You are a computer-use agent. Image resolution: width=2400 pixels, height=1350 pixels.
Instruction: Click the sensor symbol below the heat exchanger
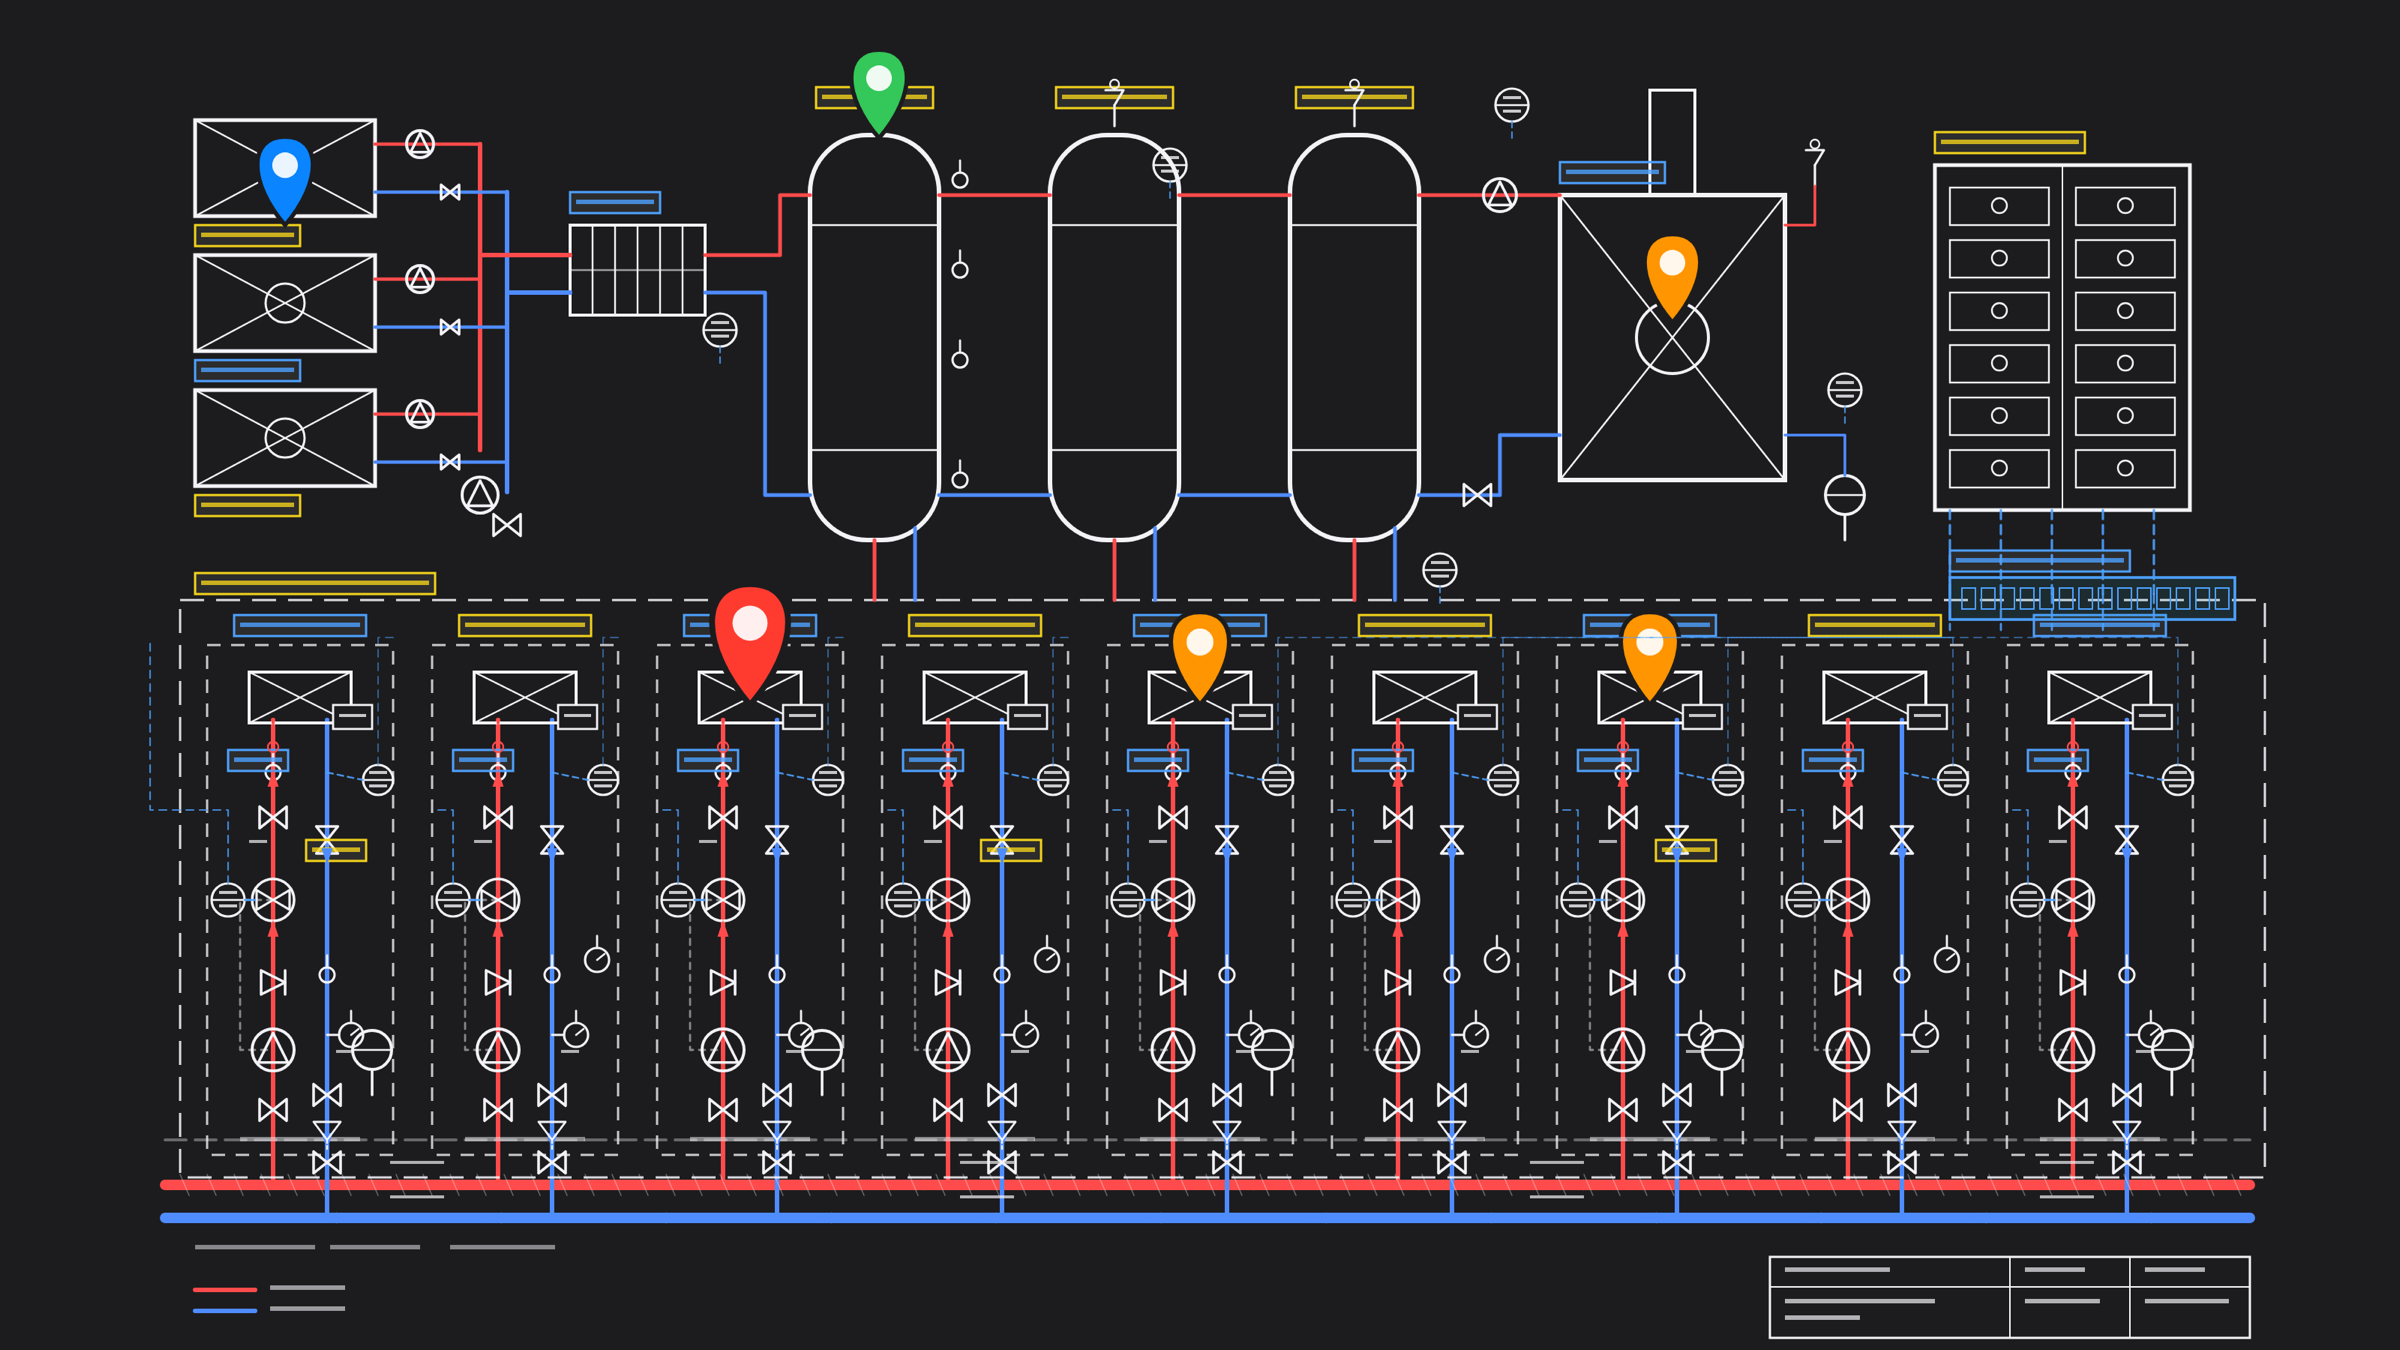pyautogui.click(x=720, y=330)
